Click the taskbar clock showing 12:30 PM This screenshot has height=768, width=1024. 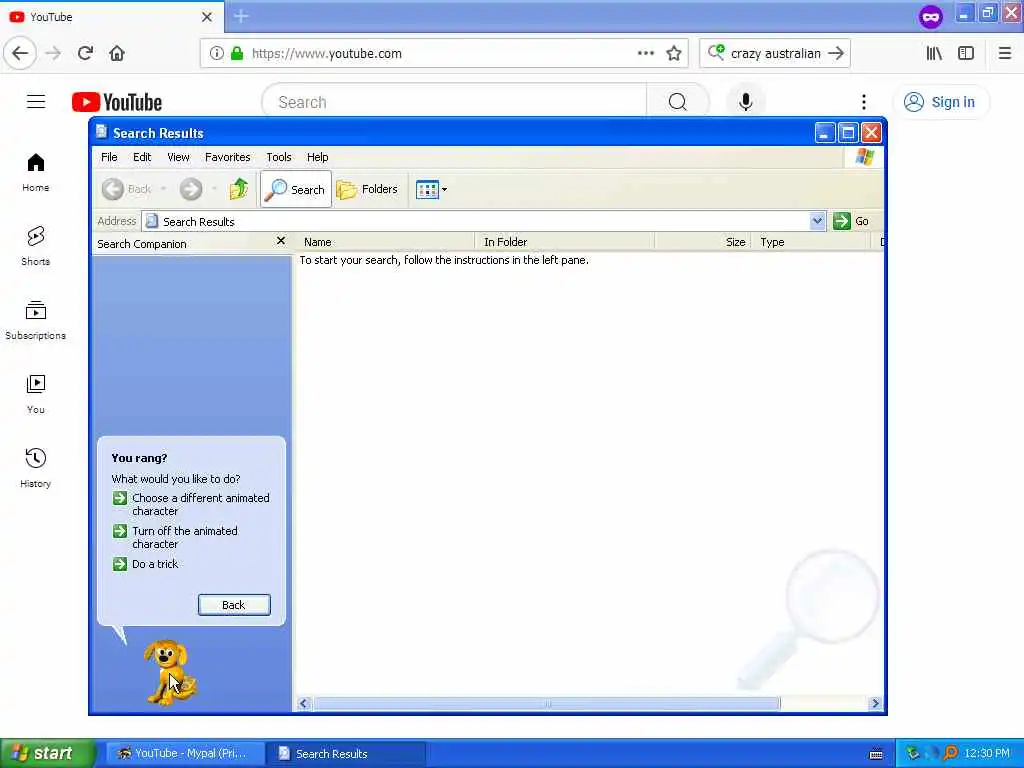(x=987, y=753)
